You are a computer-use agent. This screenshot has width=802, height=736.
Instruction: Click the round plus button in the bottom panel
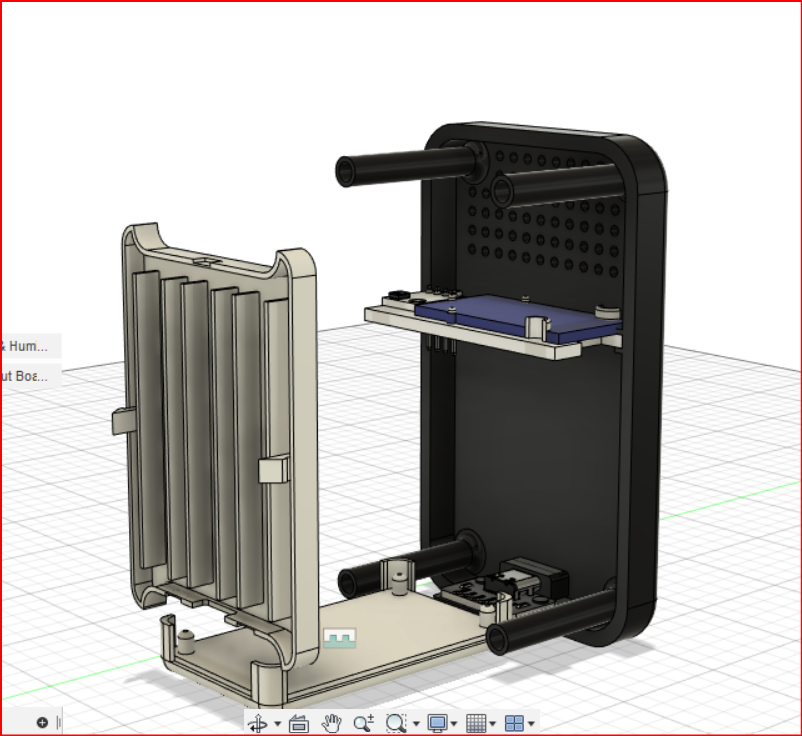point(42,722)
